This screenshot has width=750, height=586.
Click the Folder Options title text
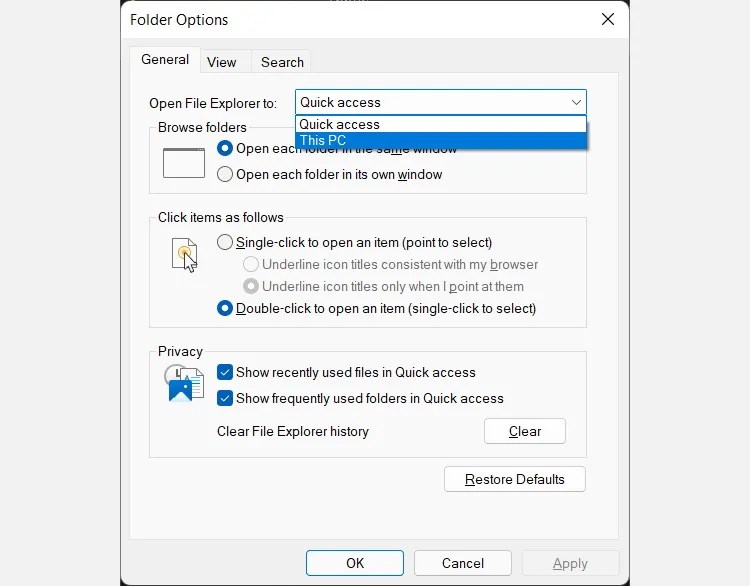[179, 20]
